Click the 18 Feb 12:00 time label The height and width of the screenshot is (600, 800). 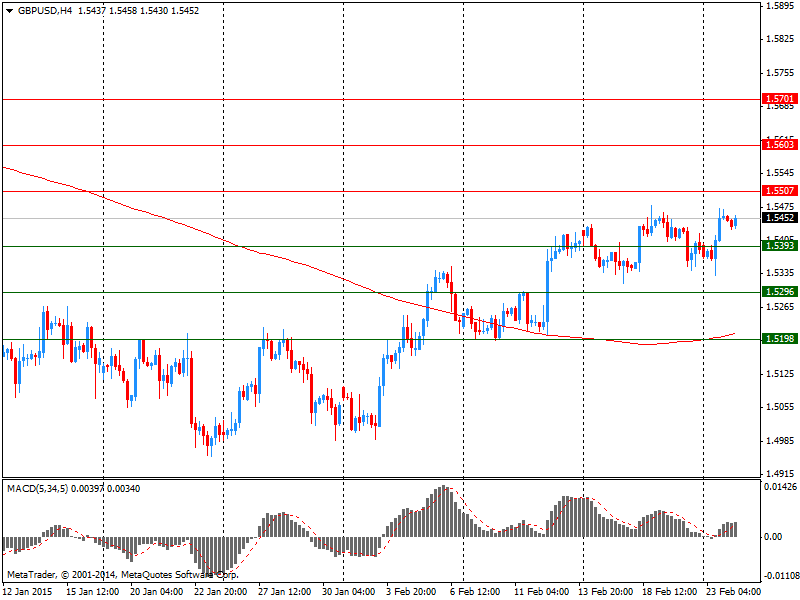669,592
